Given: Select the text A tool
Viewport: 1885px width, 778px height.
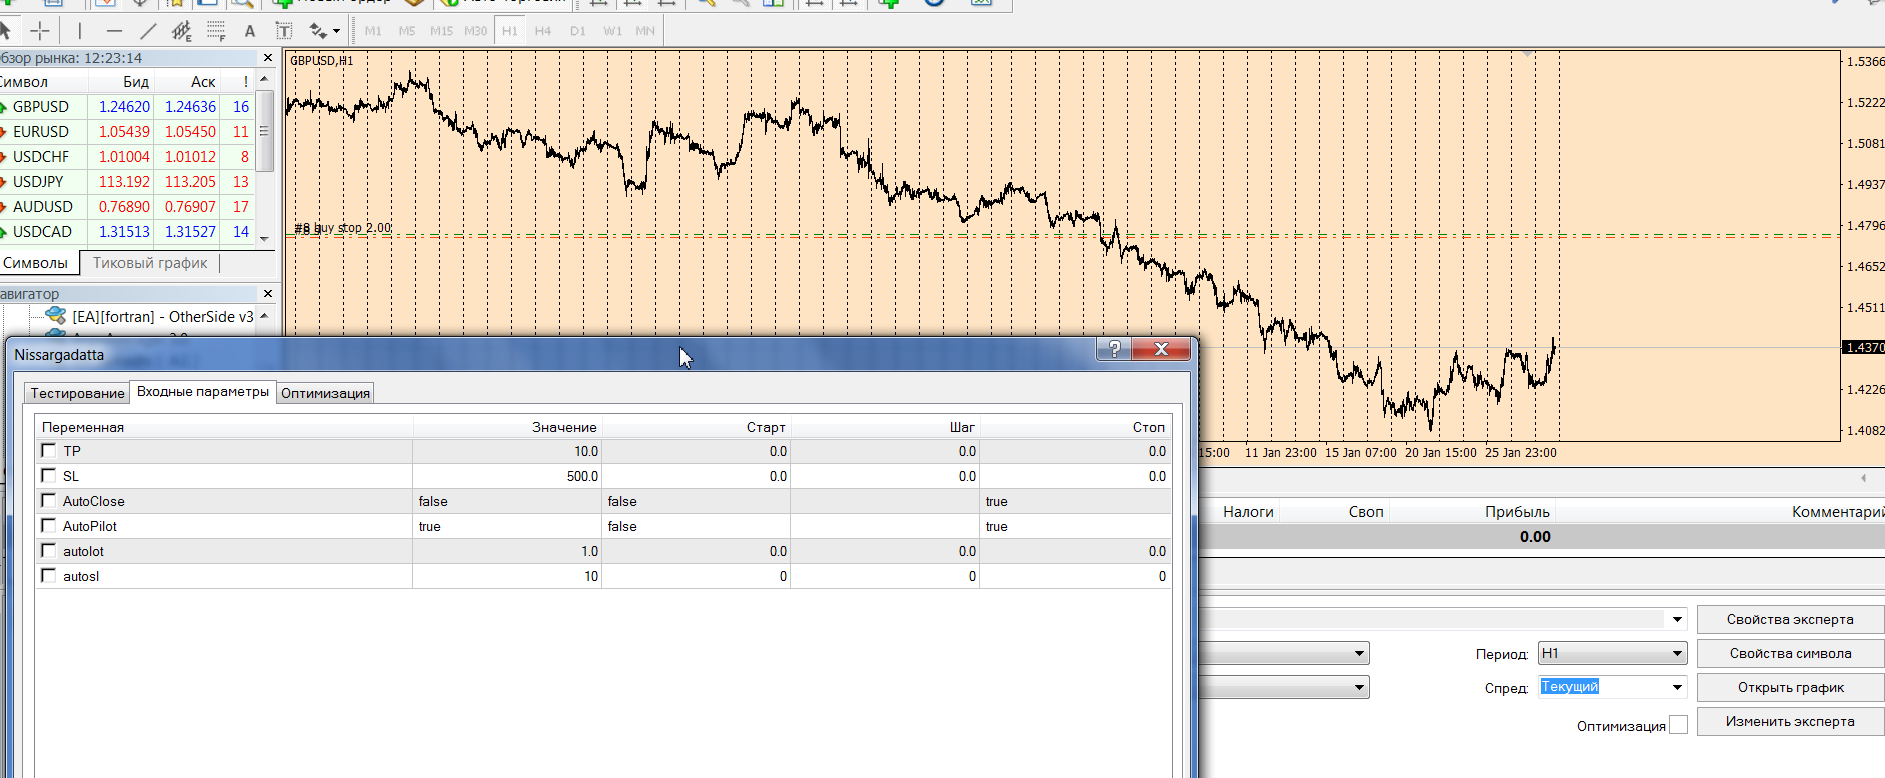Looking at the screenshot, I should (250, 31).
